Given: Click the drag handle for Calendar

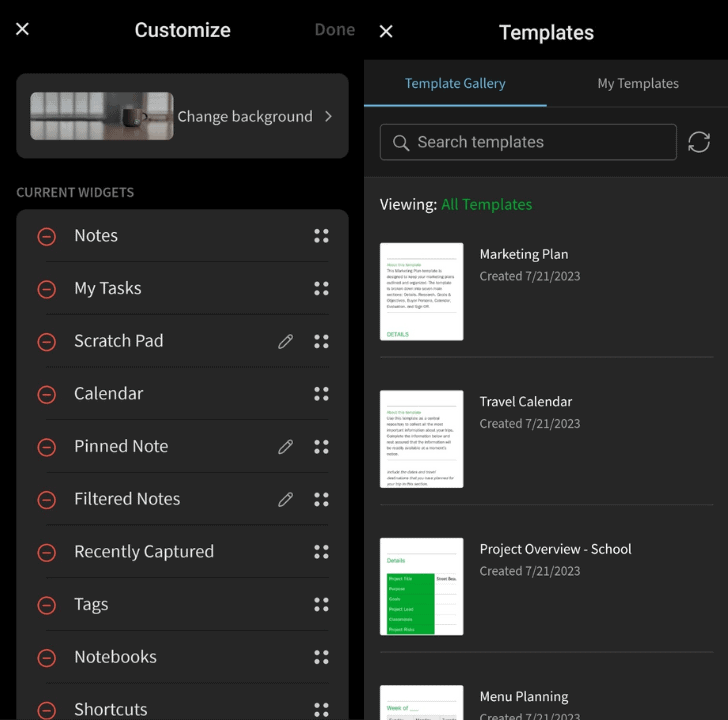Looking at the screenshot, I should click(x=321, y=394).
